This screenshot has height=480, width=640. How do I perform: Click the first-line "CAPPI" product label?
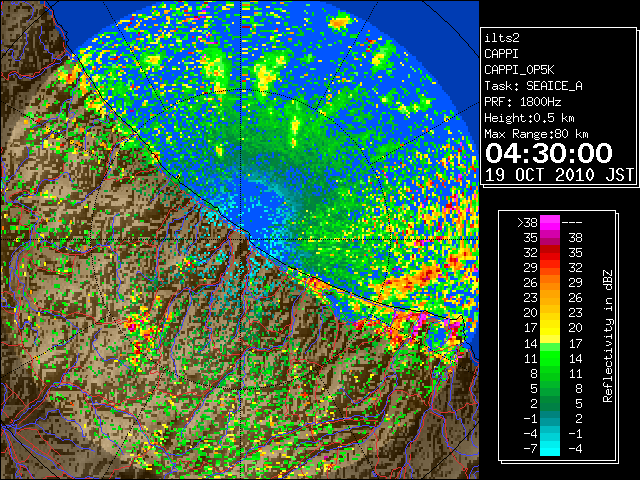[501, 54]
